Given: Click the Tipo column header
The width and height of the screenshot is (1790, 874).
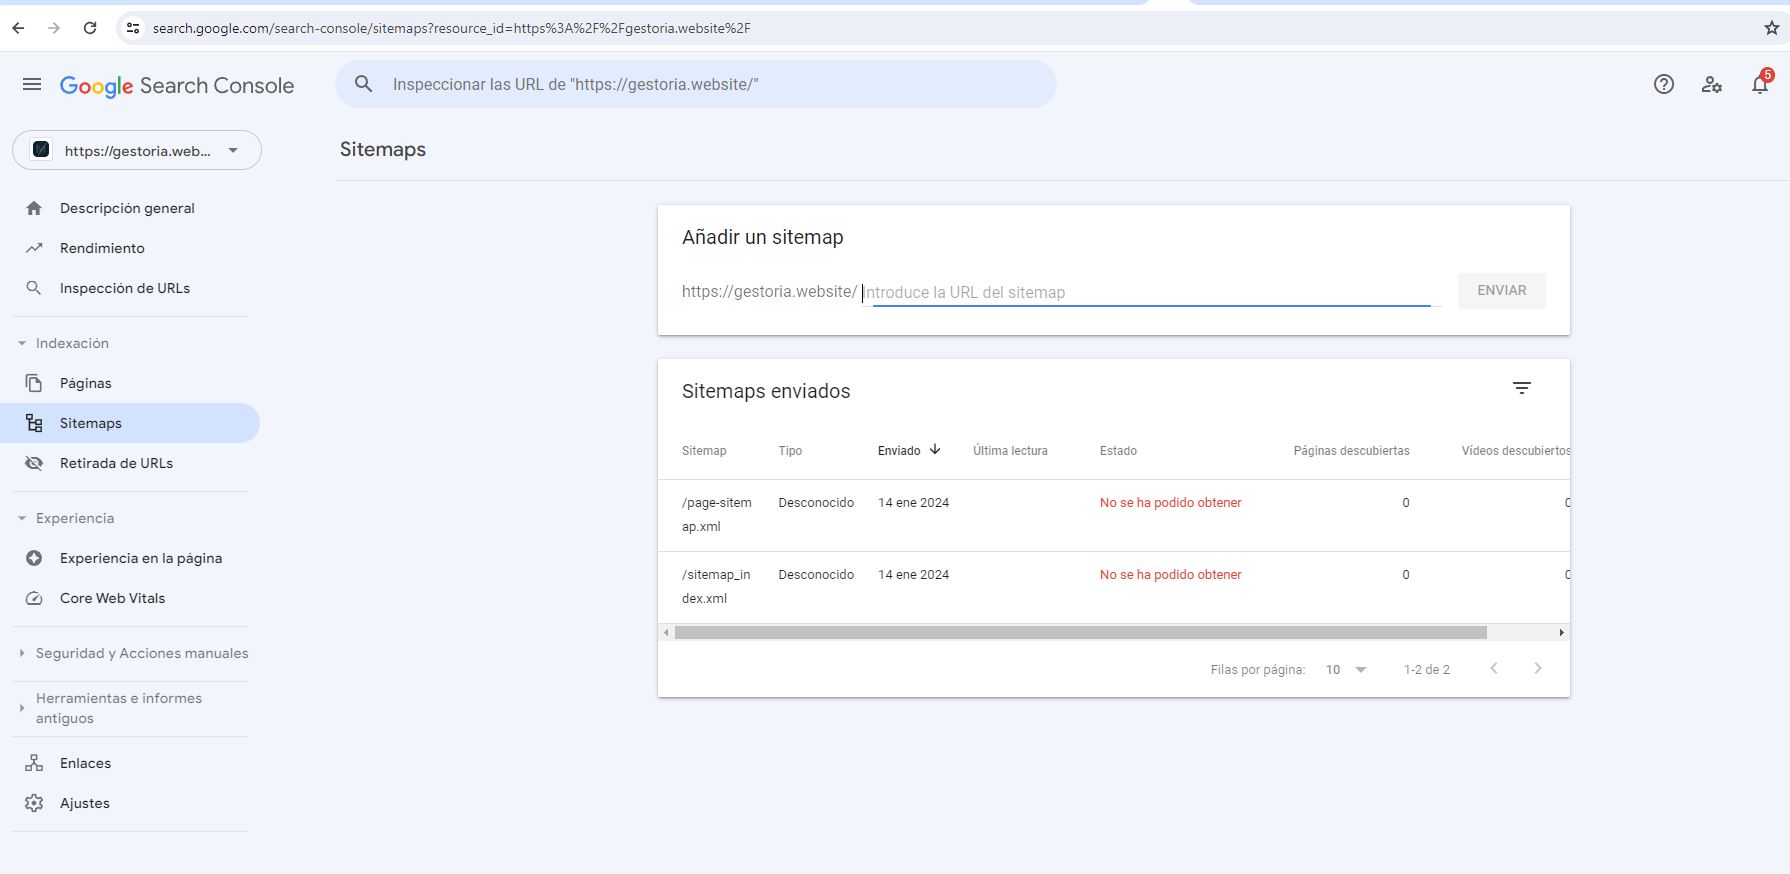Looking at the screenshot, I should pos(790,451).
